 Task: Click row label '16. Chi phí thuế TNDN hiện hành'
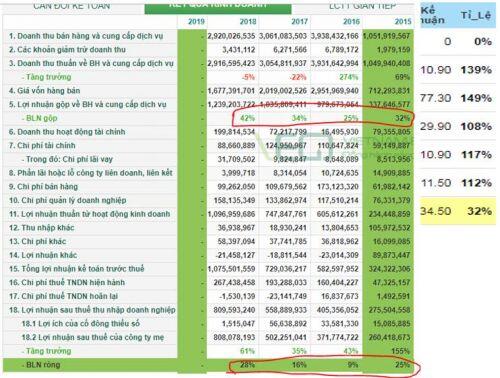click(67, 282)
